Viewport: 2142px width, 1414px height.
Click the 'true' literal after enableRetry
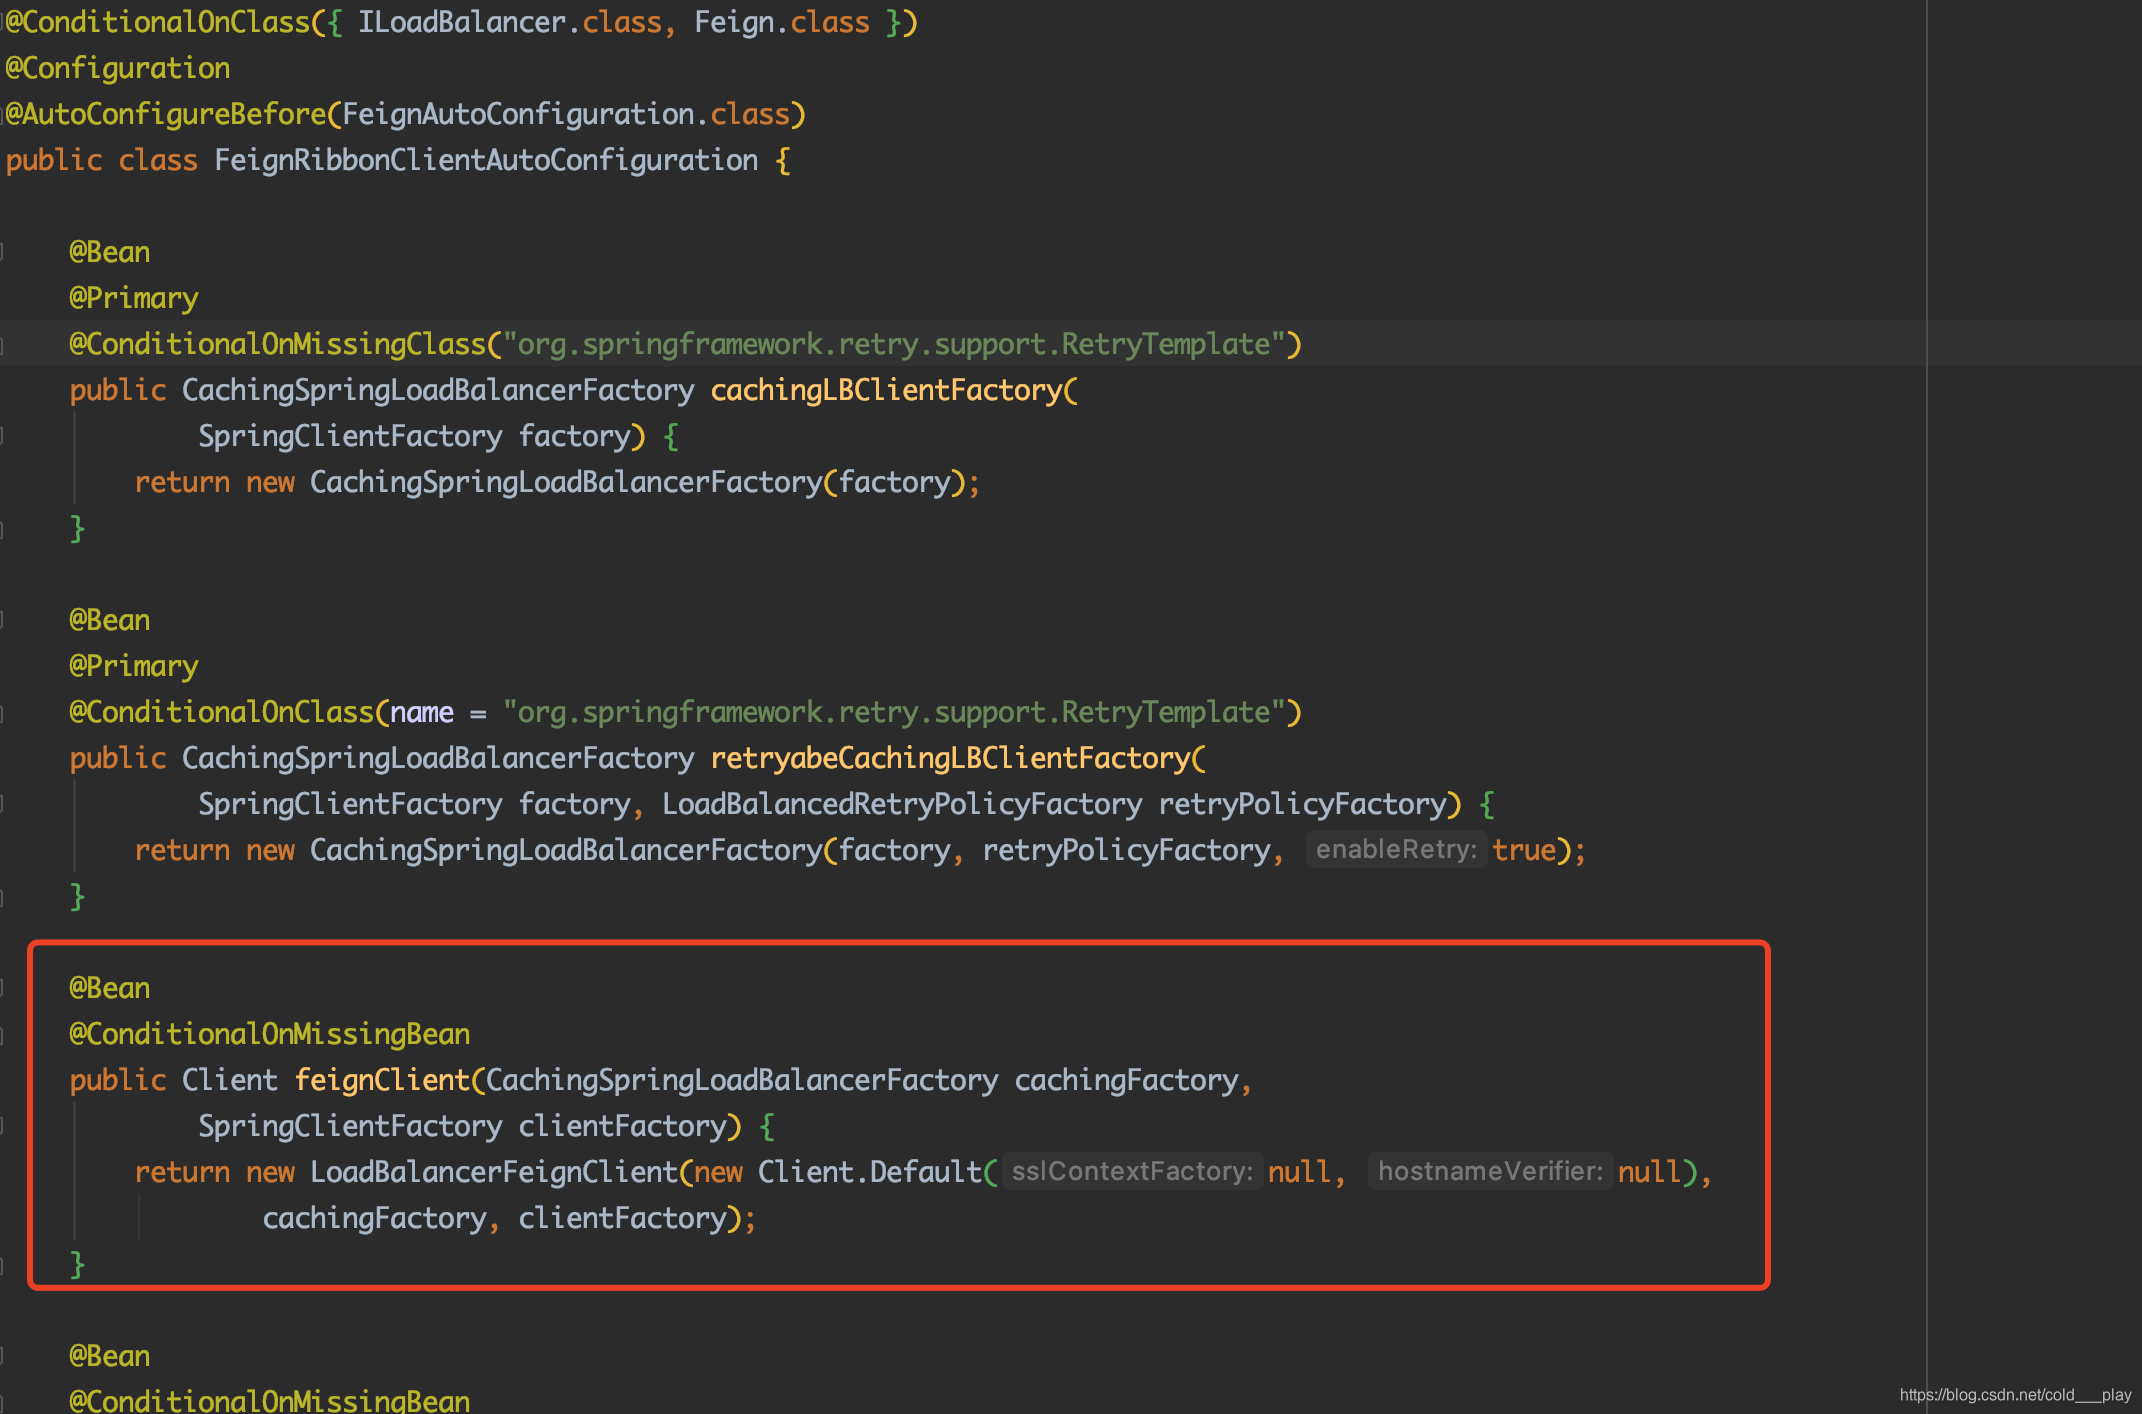[1524, 850]
